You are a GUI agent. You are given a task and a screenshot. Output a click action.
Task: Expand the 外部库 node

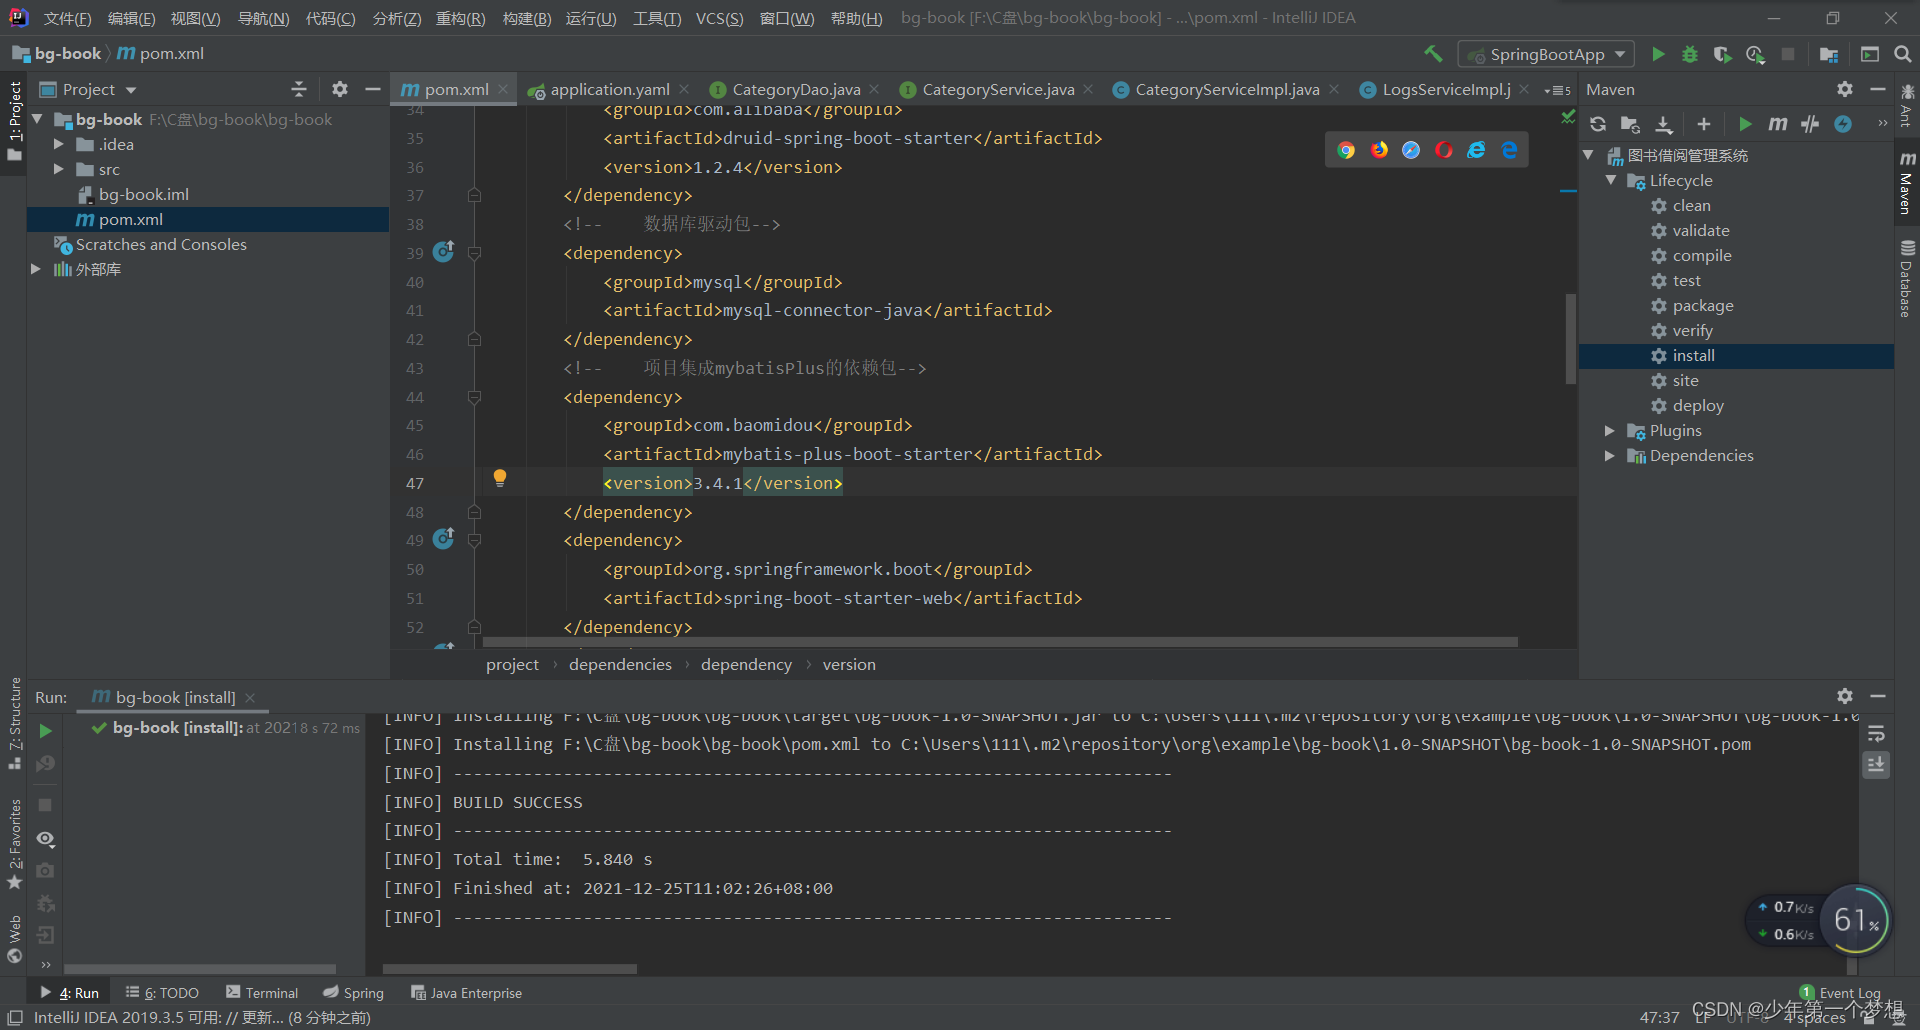coord(36,269)
